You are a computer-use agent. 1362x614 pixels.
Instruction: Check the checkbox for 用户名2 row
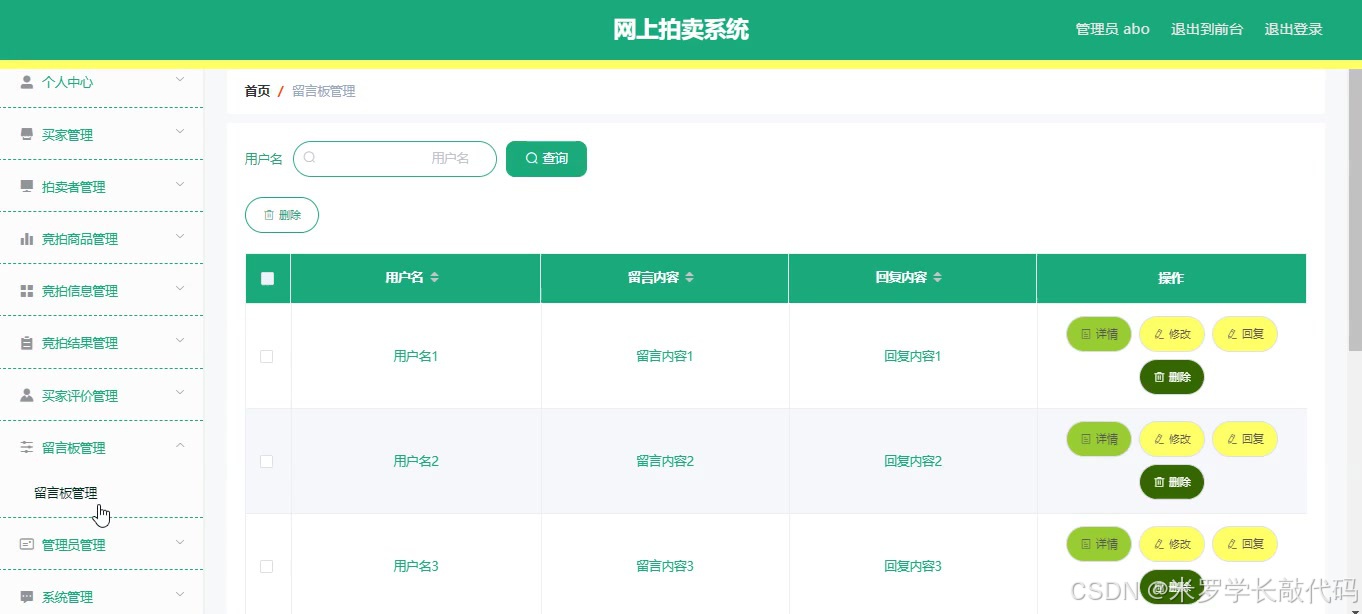tap(267, 461)
